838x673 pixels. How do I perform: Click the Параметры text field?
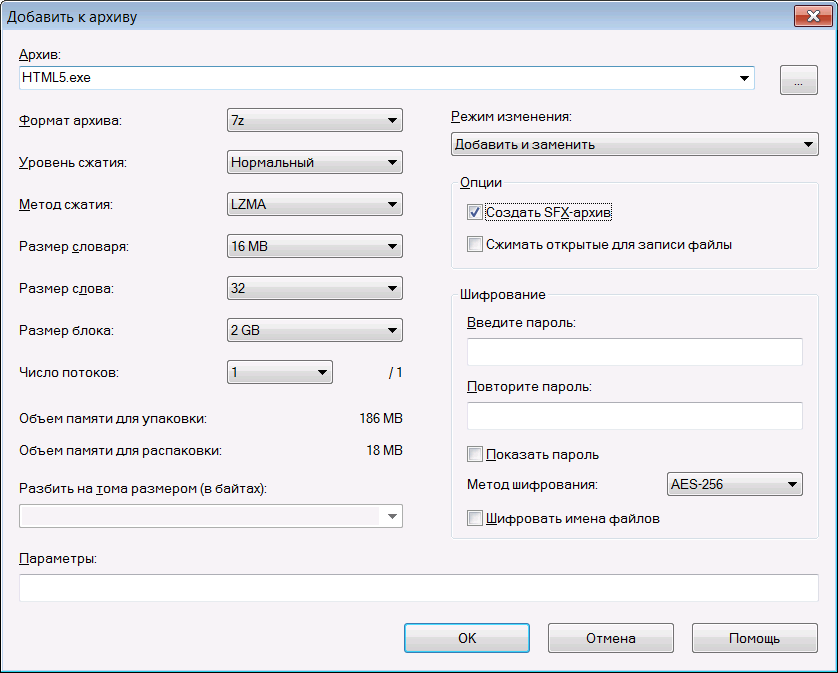click(418, 587)
